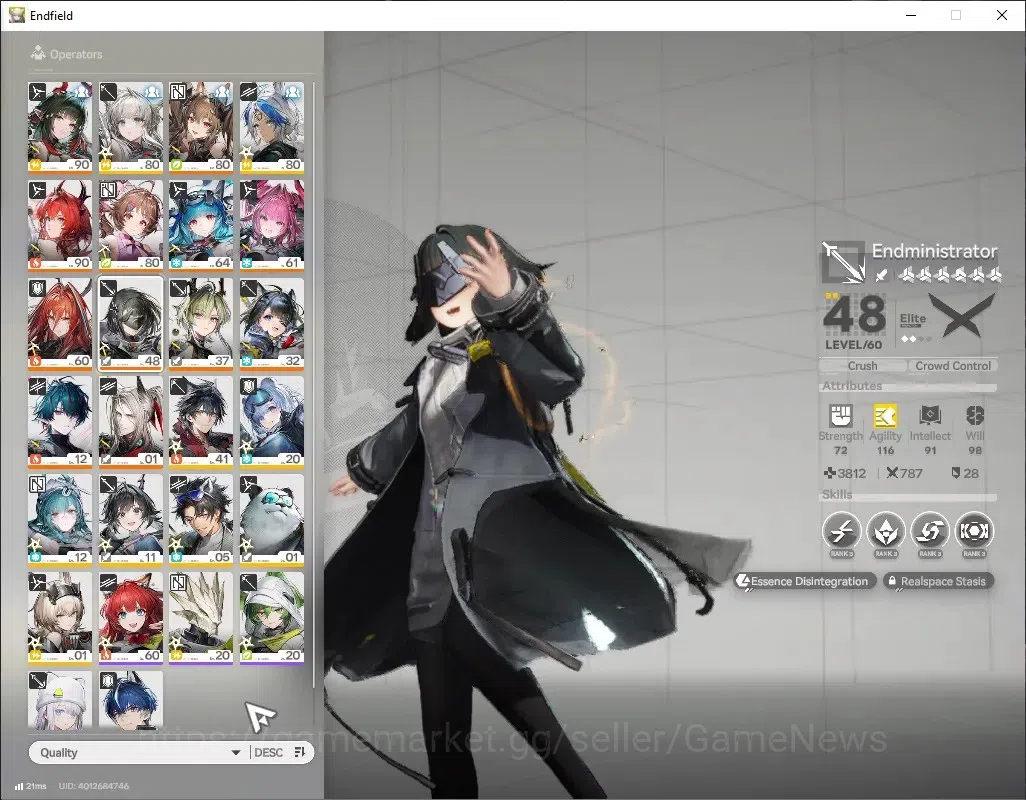Screen dimensions: 1026x800
Task: Select the sunglasses-wearing operator at level 05
Action: click(202, 519)
